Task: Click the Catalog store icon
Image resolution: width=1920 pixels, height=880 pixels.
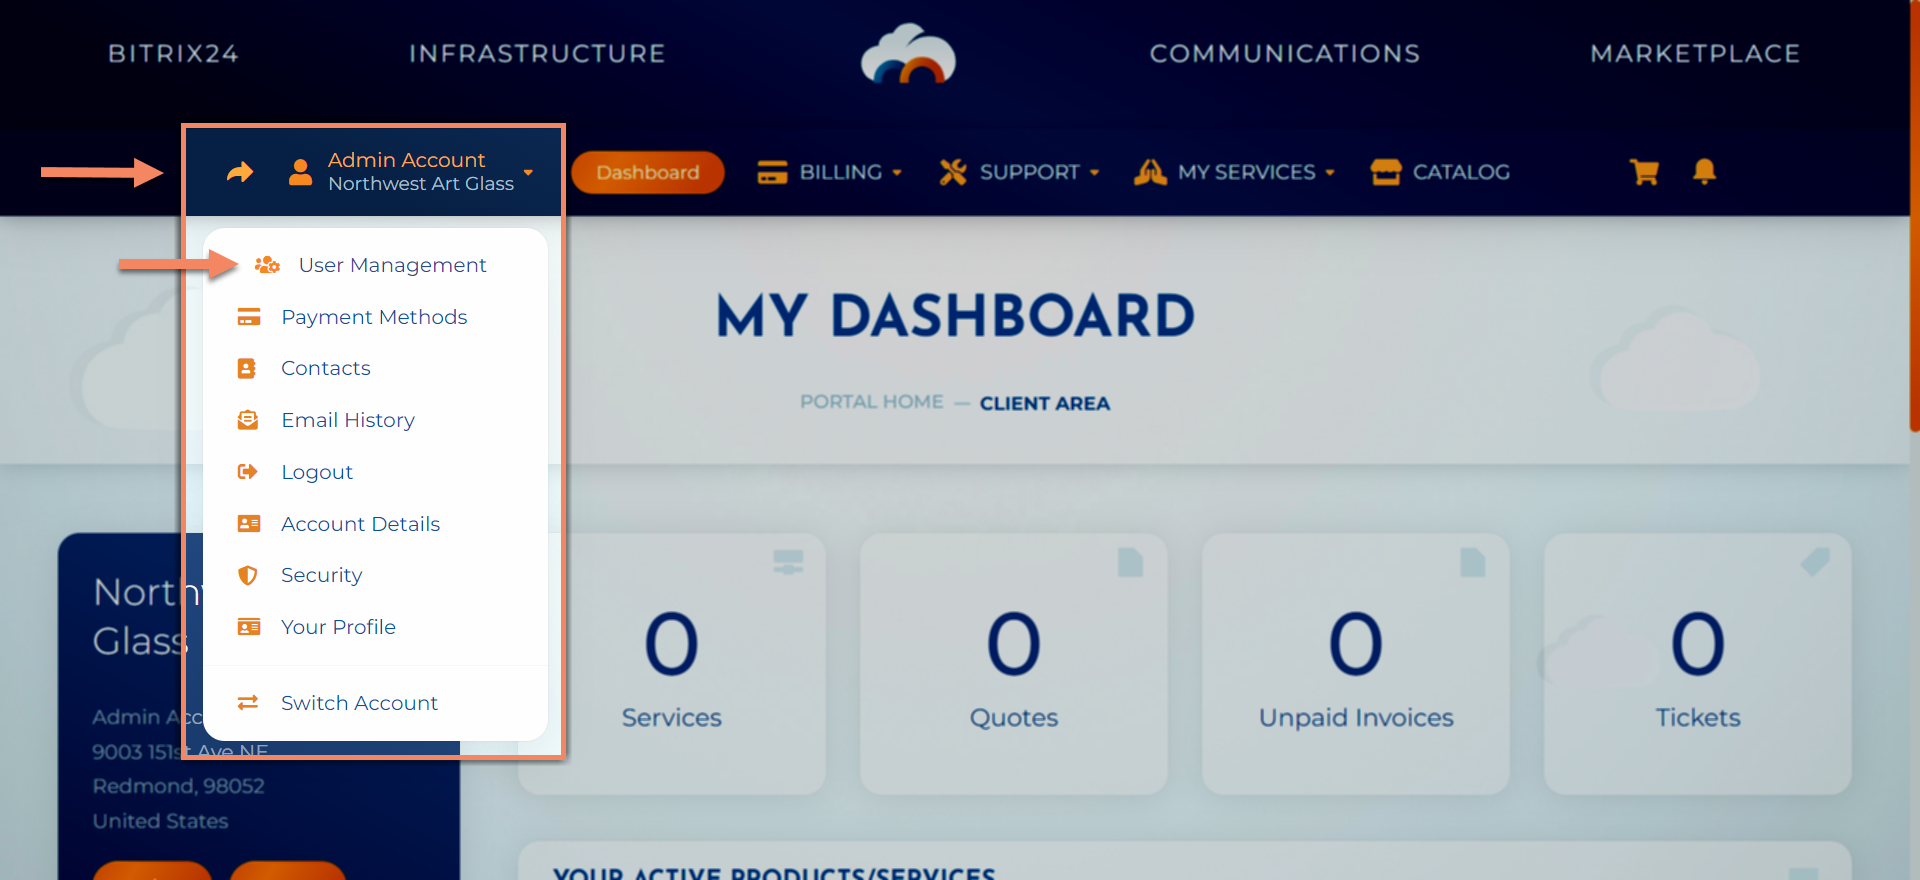Action: point(1386,172)
